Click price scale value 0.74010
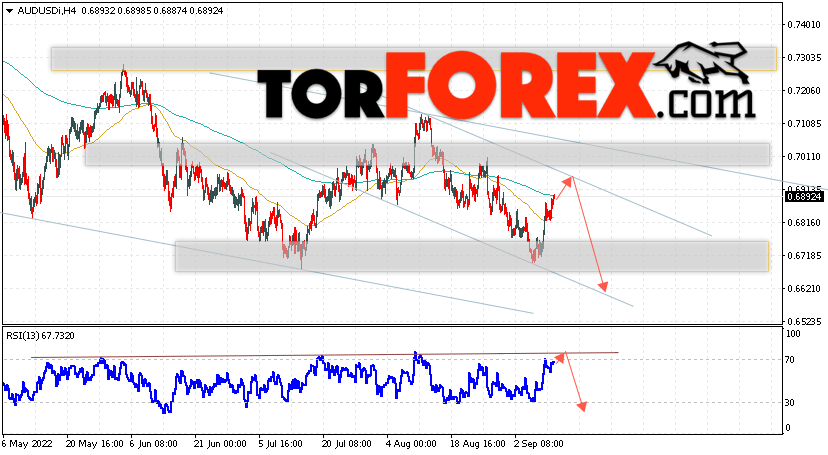 tap(804, 25)
